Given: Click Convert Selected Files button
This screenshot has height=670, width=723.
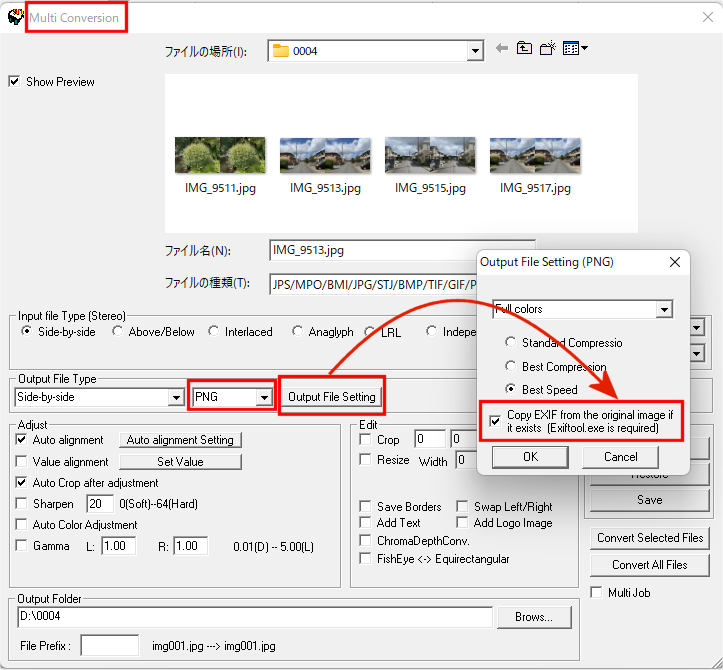Looking at the screenshot, I should click(x=649, y=538).
